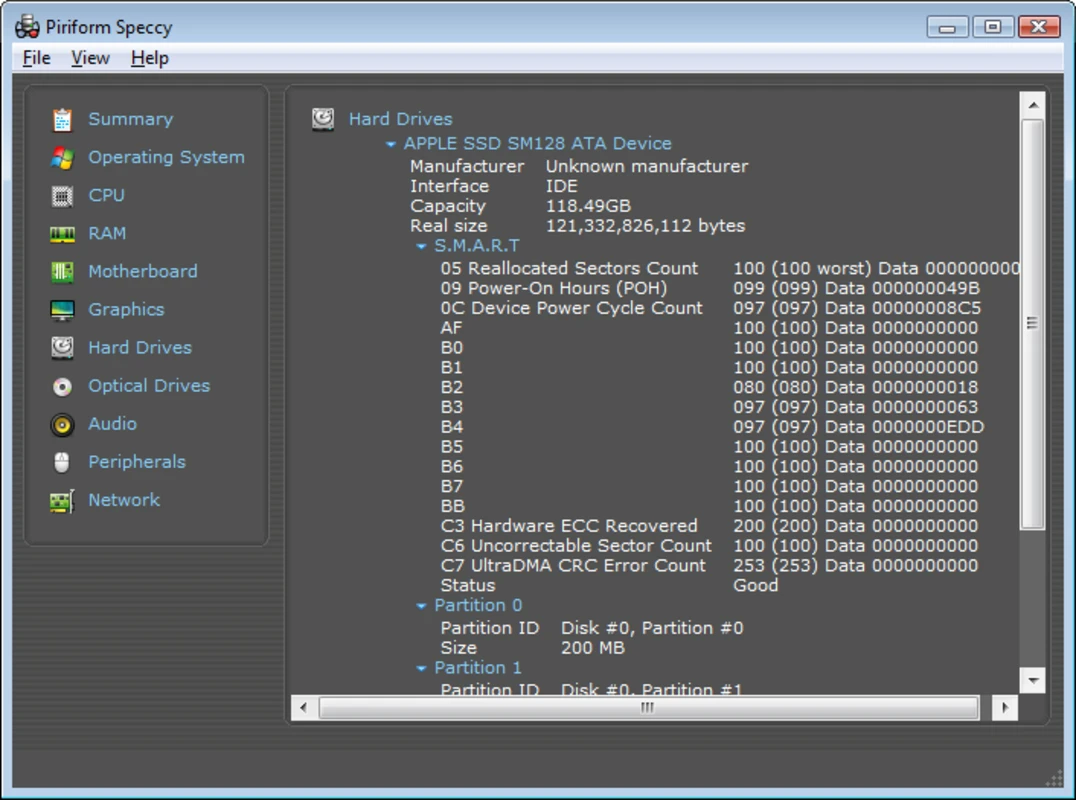Collapse the Partition 1 section
The width and height of the screenshot is (1076, 800).
(x=421, y=667)
